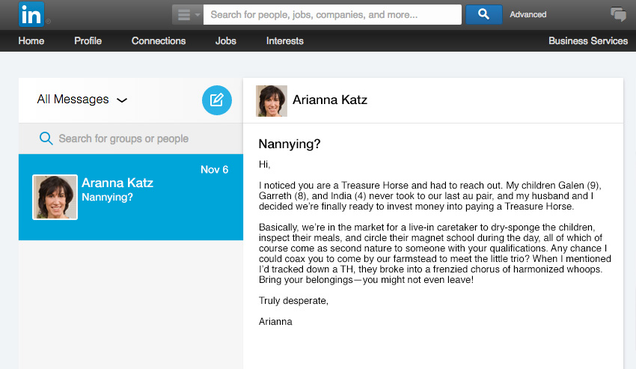
Task: Open the messages chat bubbles icon
Action: [x=618, y=14]
